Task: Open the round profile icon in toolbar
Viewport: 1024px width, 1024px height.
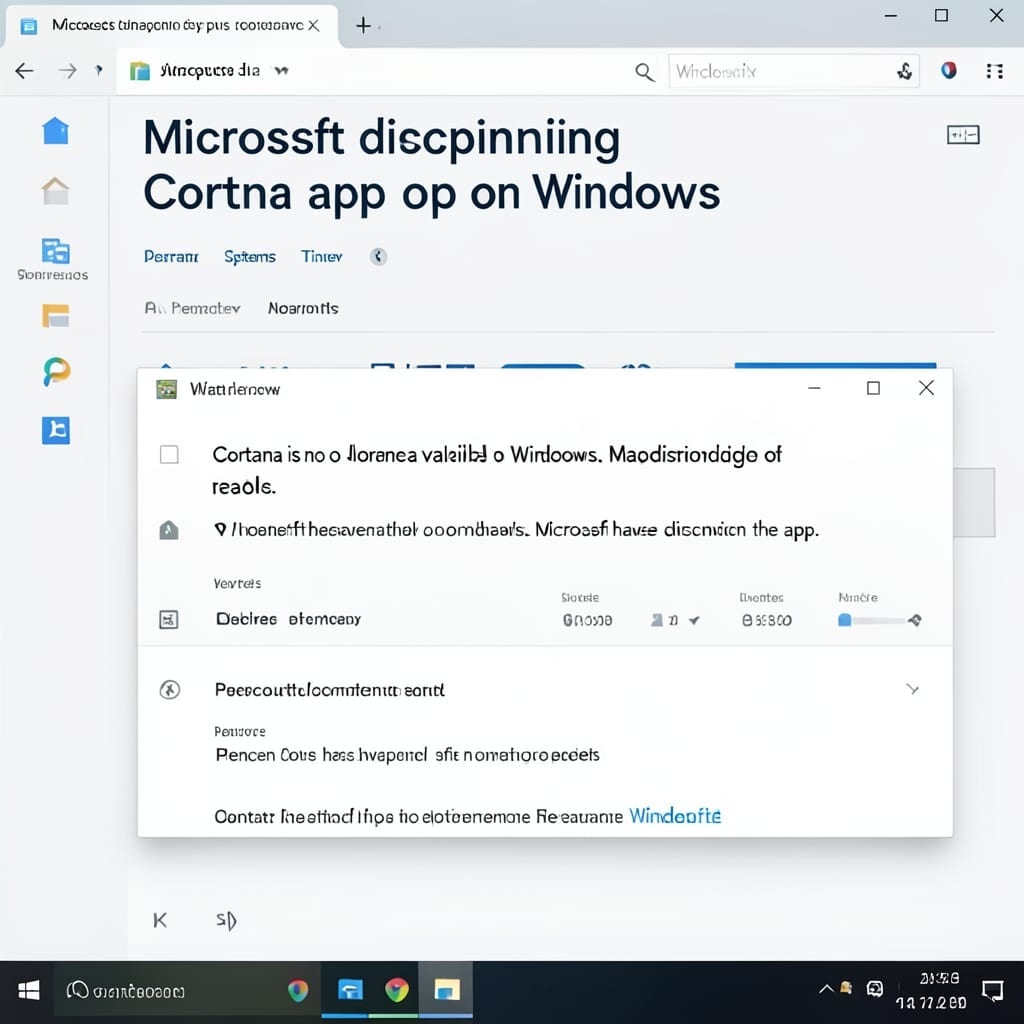Action: (x=949, y=70)
